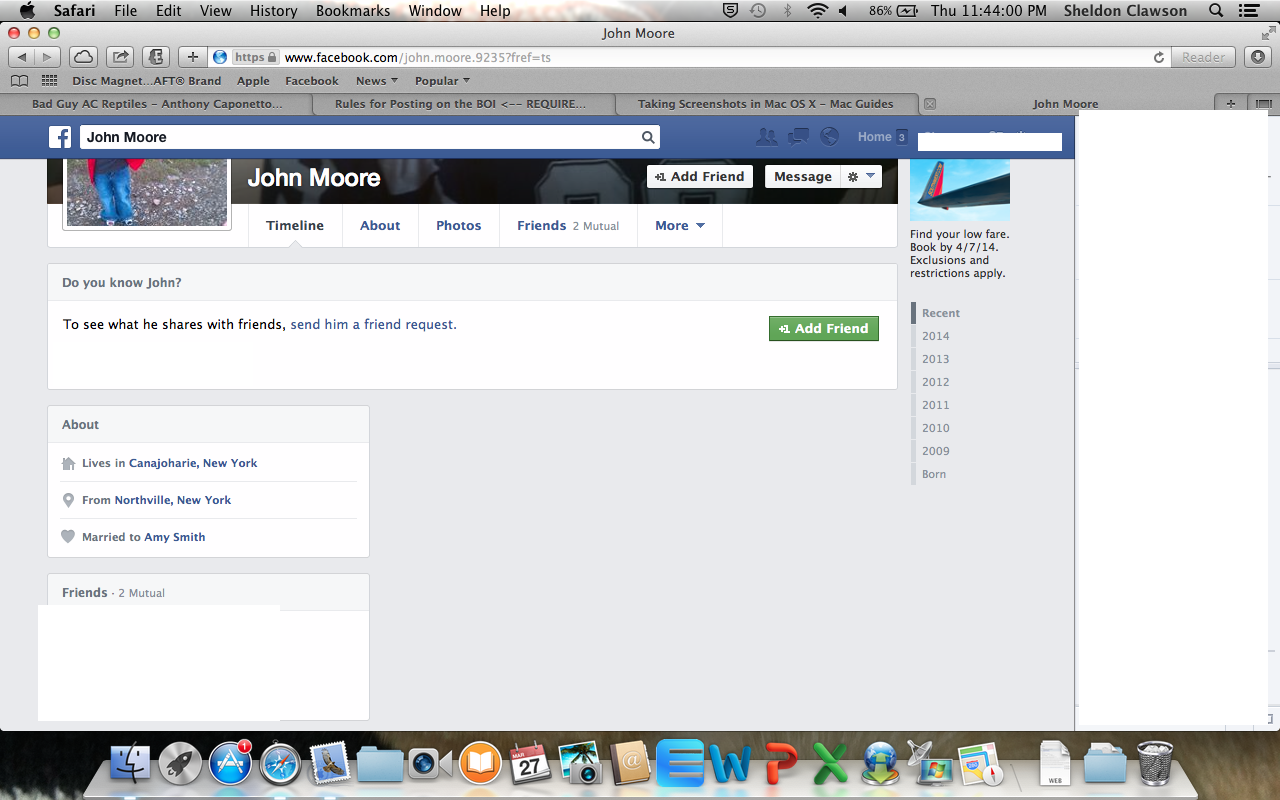Open the profile About tab

pyautogui.click(x=380, y=226)
